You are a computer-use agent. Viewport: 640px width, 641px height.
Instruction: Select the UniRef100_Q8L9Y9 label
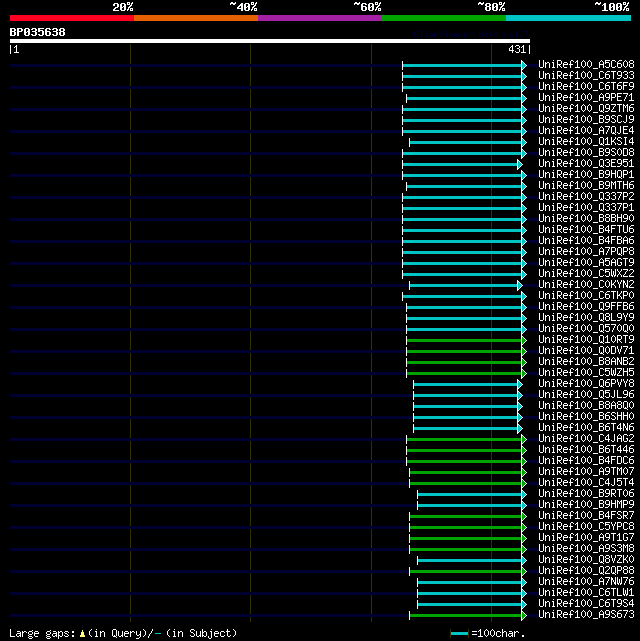[586, 318]
